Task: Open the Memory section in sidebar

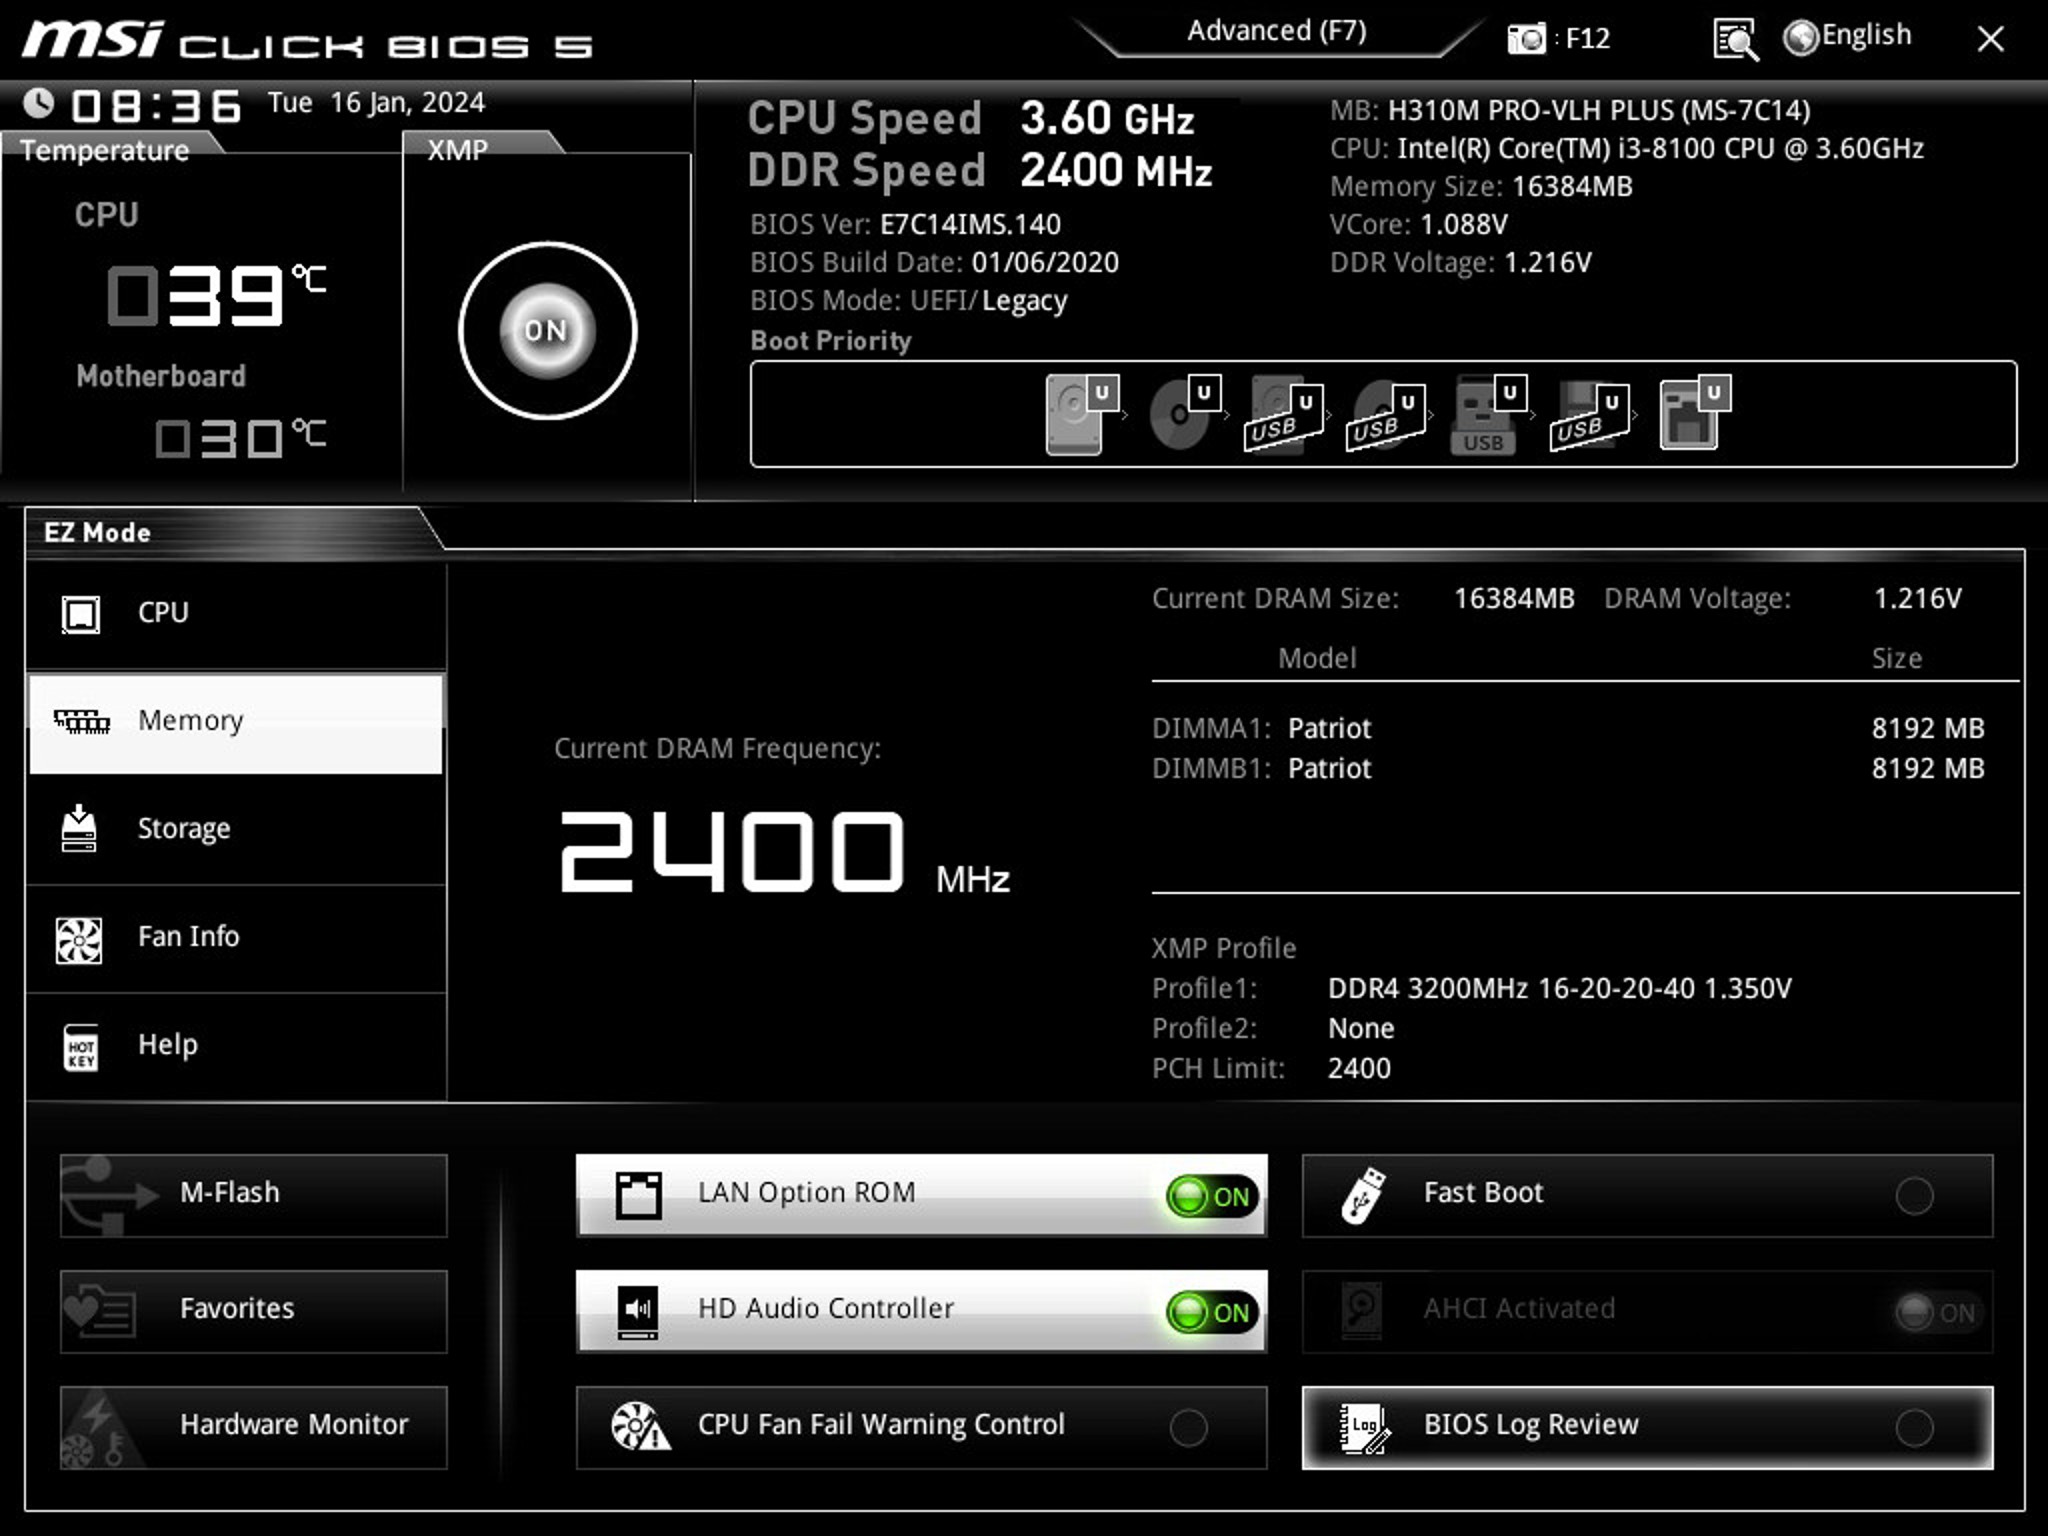Action: [236, 722]
